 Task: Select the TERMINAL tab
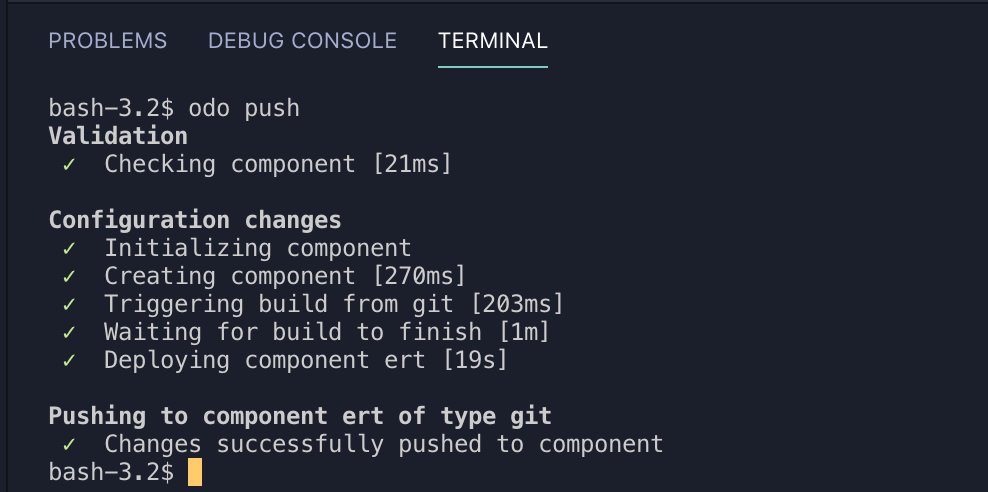pyautogui.click(x=492, y=41)
